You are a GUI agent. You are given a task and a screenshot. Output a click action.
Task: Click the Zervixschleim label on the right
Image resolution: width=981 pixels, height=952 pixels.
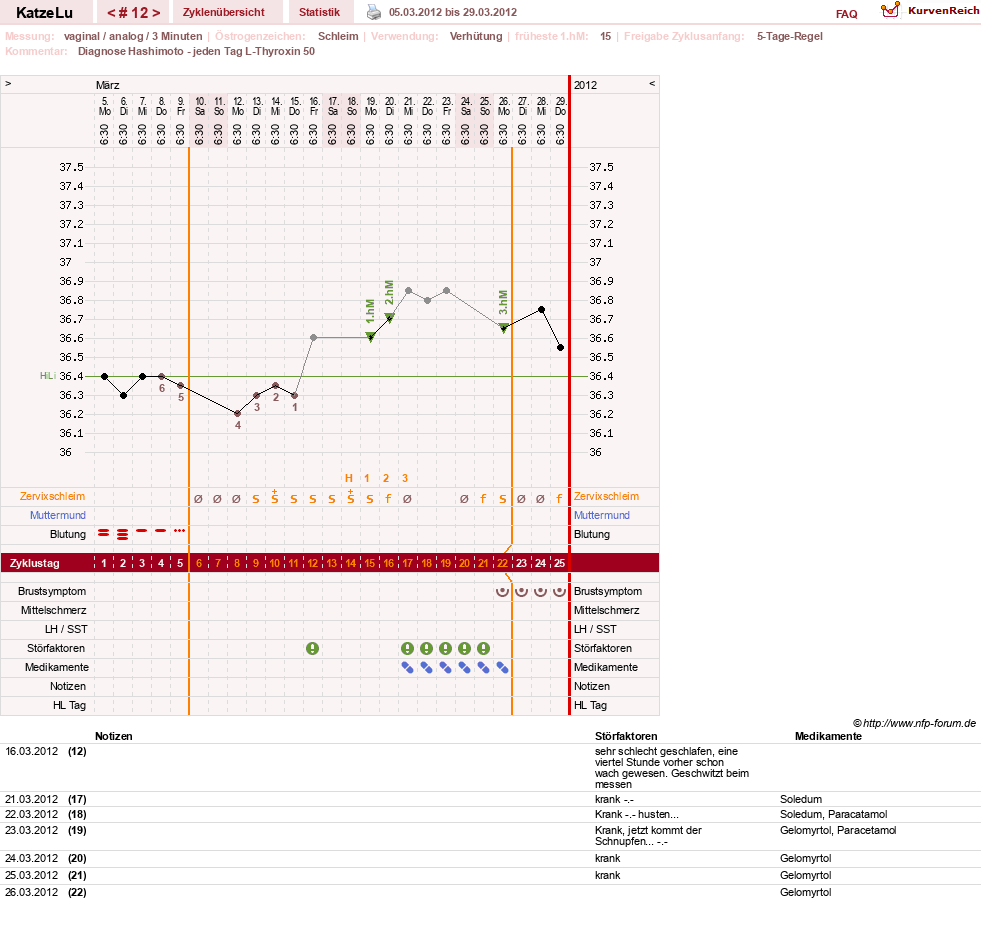(x=606, y=496)
